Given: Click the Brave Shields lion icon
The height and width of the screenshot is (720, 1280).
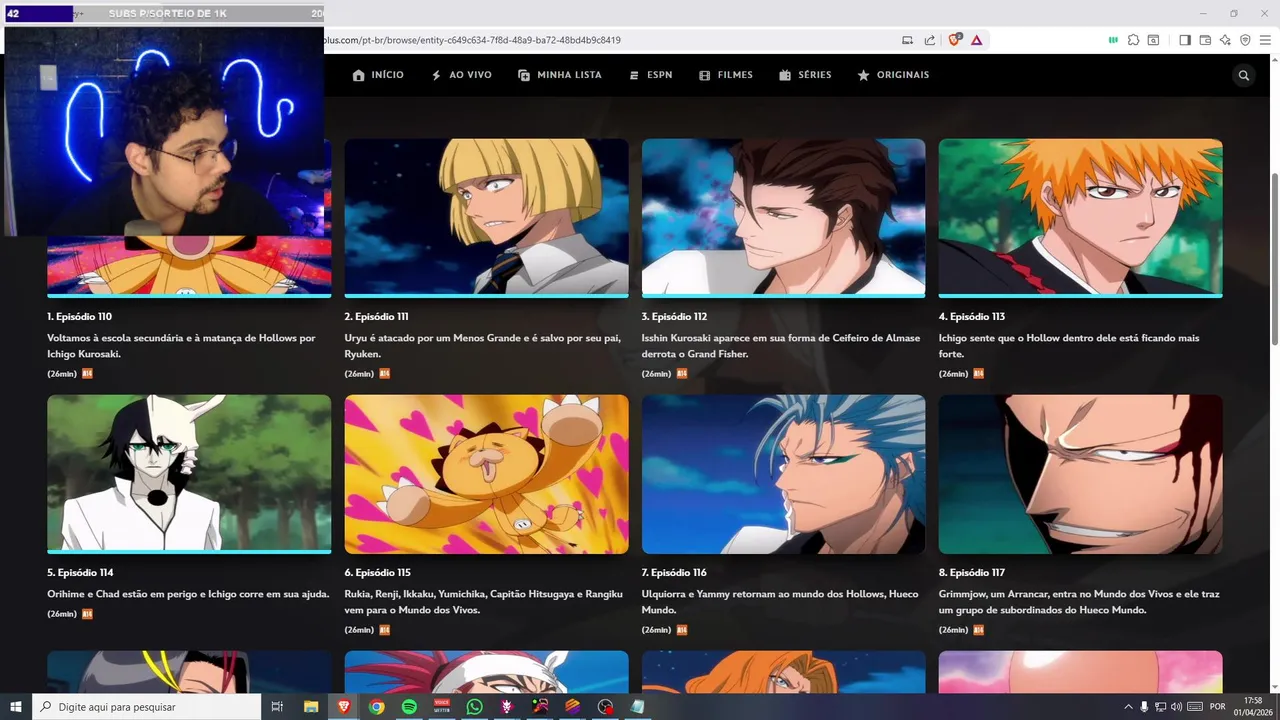Looking at the screenshot, I should point(954,40).
